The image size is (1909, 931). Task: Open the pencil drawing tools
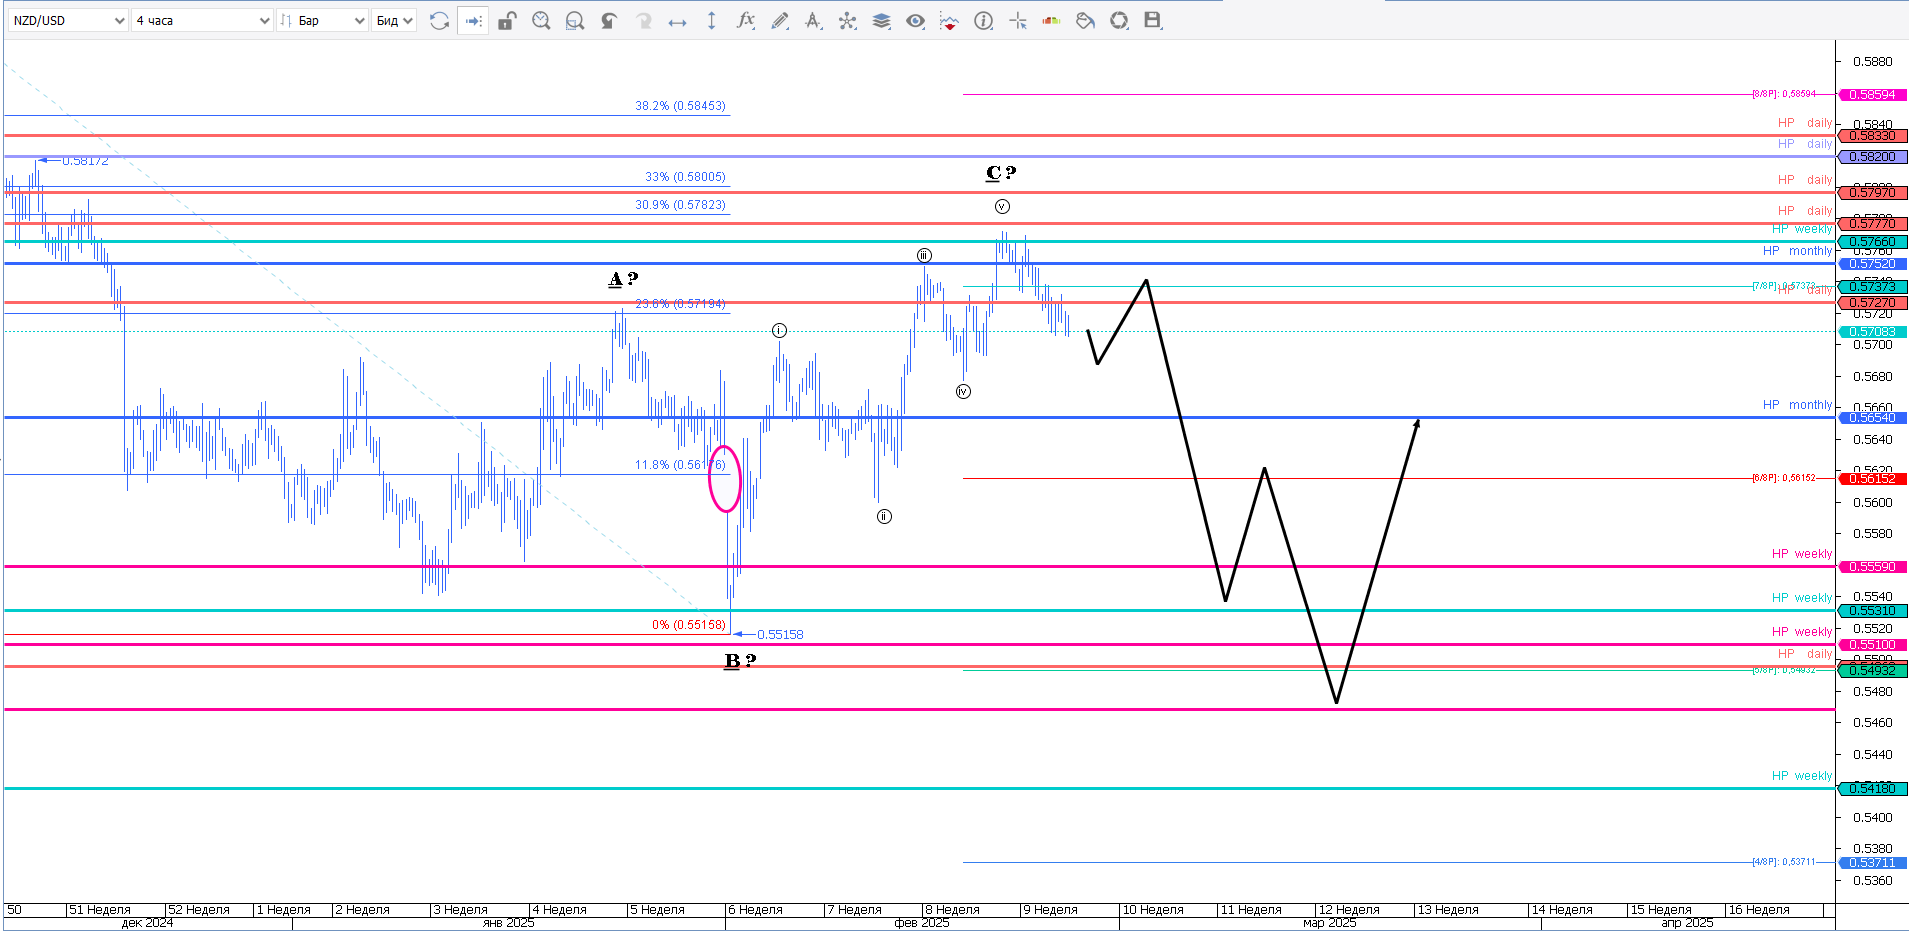[780, 21]
